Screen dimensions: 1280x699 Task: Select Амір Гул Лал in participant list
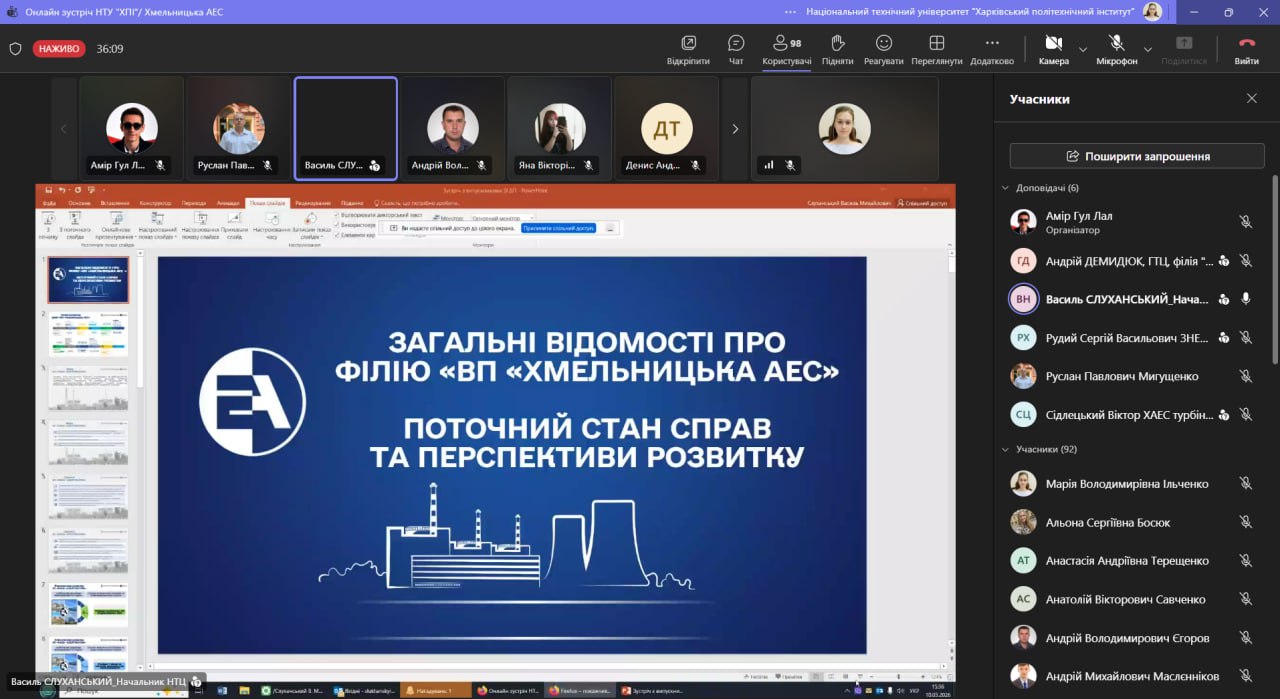pos(1078,222)
